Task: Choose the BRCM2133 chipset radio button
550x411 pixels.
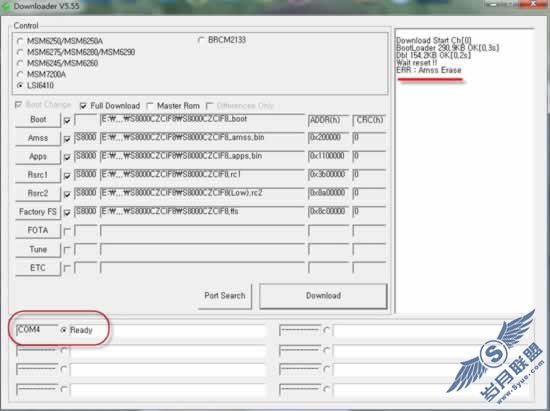Action: click(201, 40)
